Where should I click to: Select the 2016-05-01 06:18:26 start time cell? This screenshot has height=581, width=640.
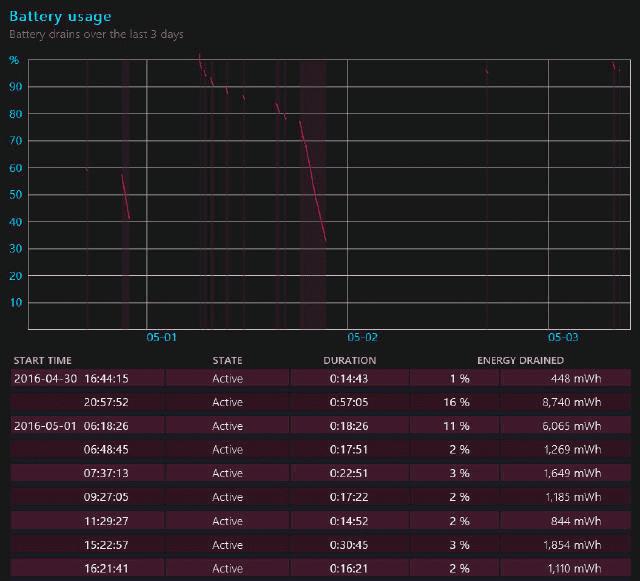[71, 426]
